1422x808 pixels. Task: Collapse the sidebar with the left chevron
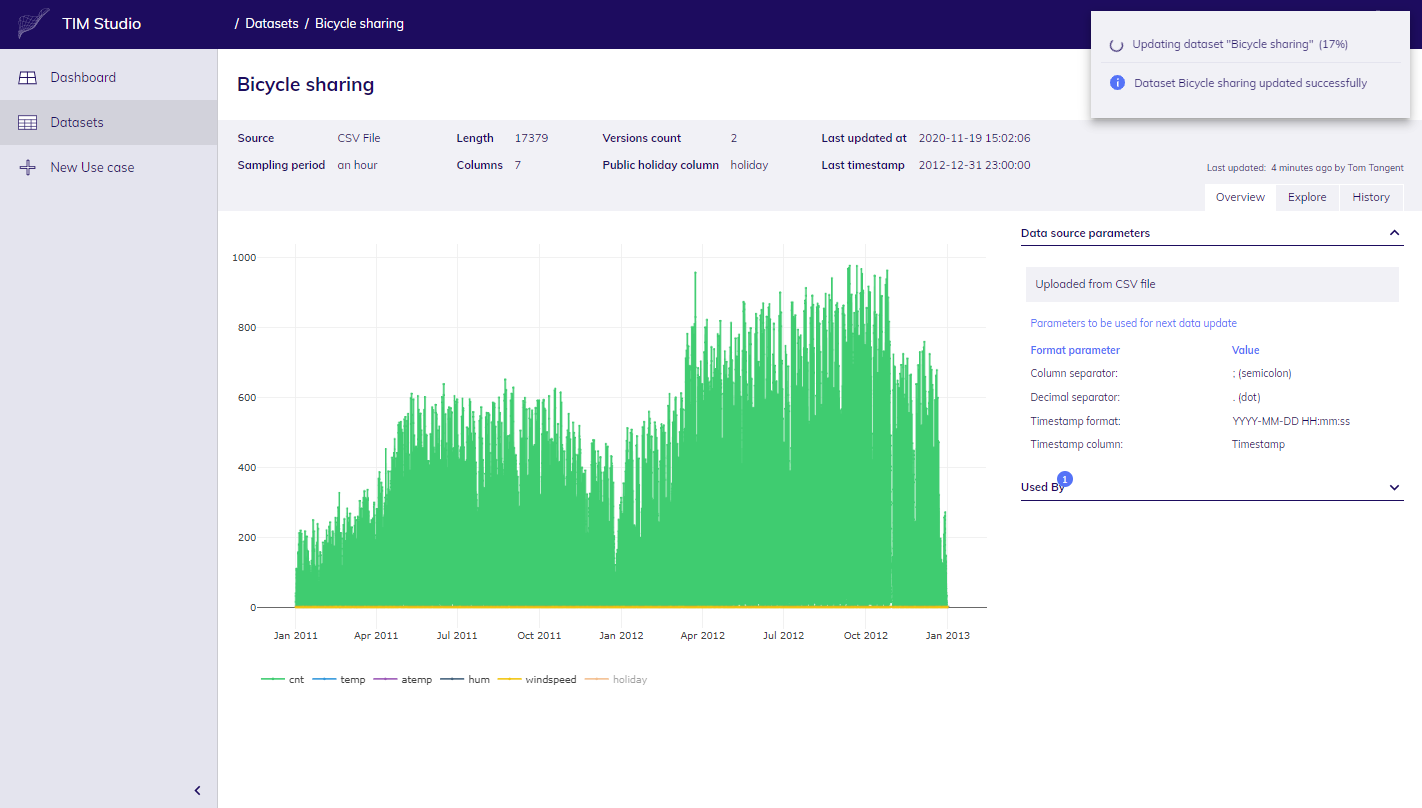pos(197,790)
